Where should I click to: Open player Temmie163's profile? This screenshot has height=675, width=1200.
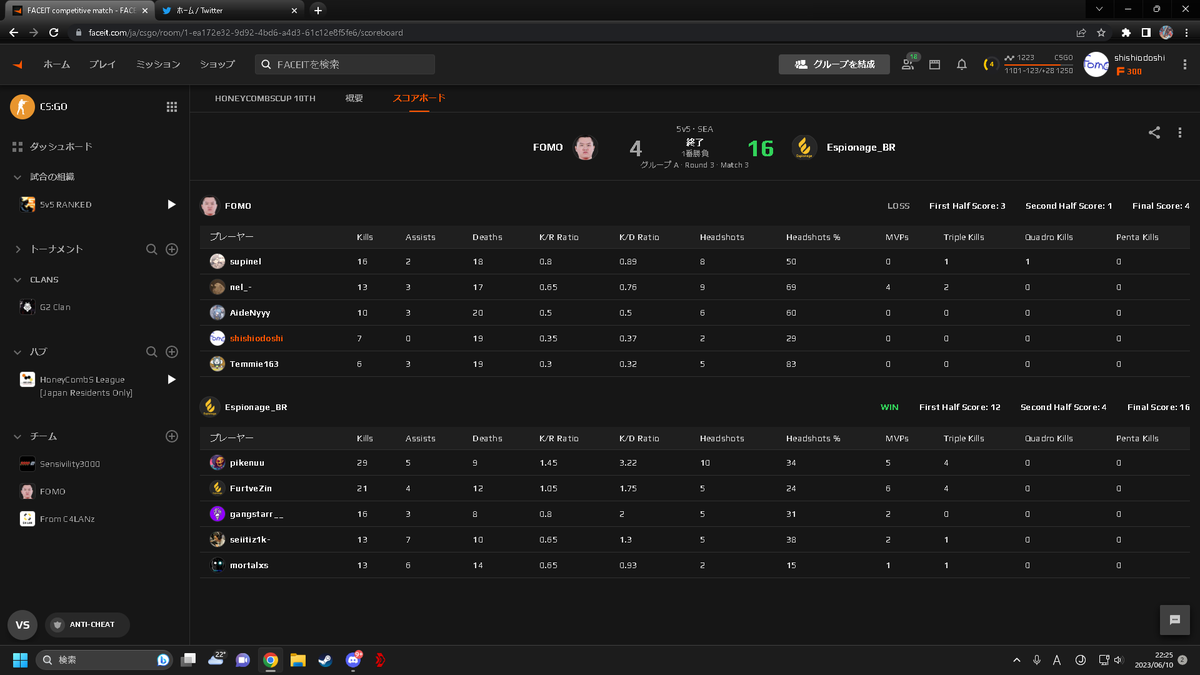(253, 364)
